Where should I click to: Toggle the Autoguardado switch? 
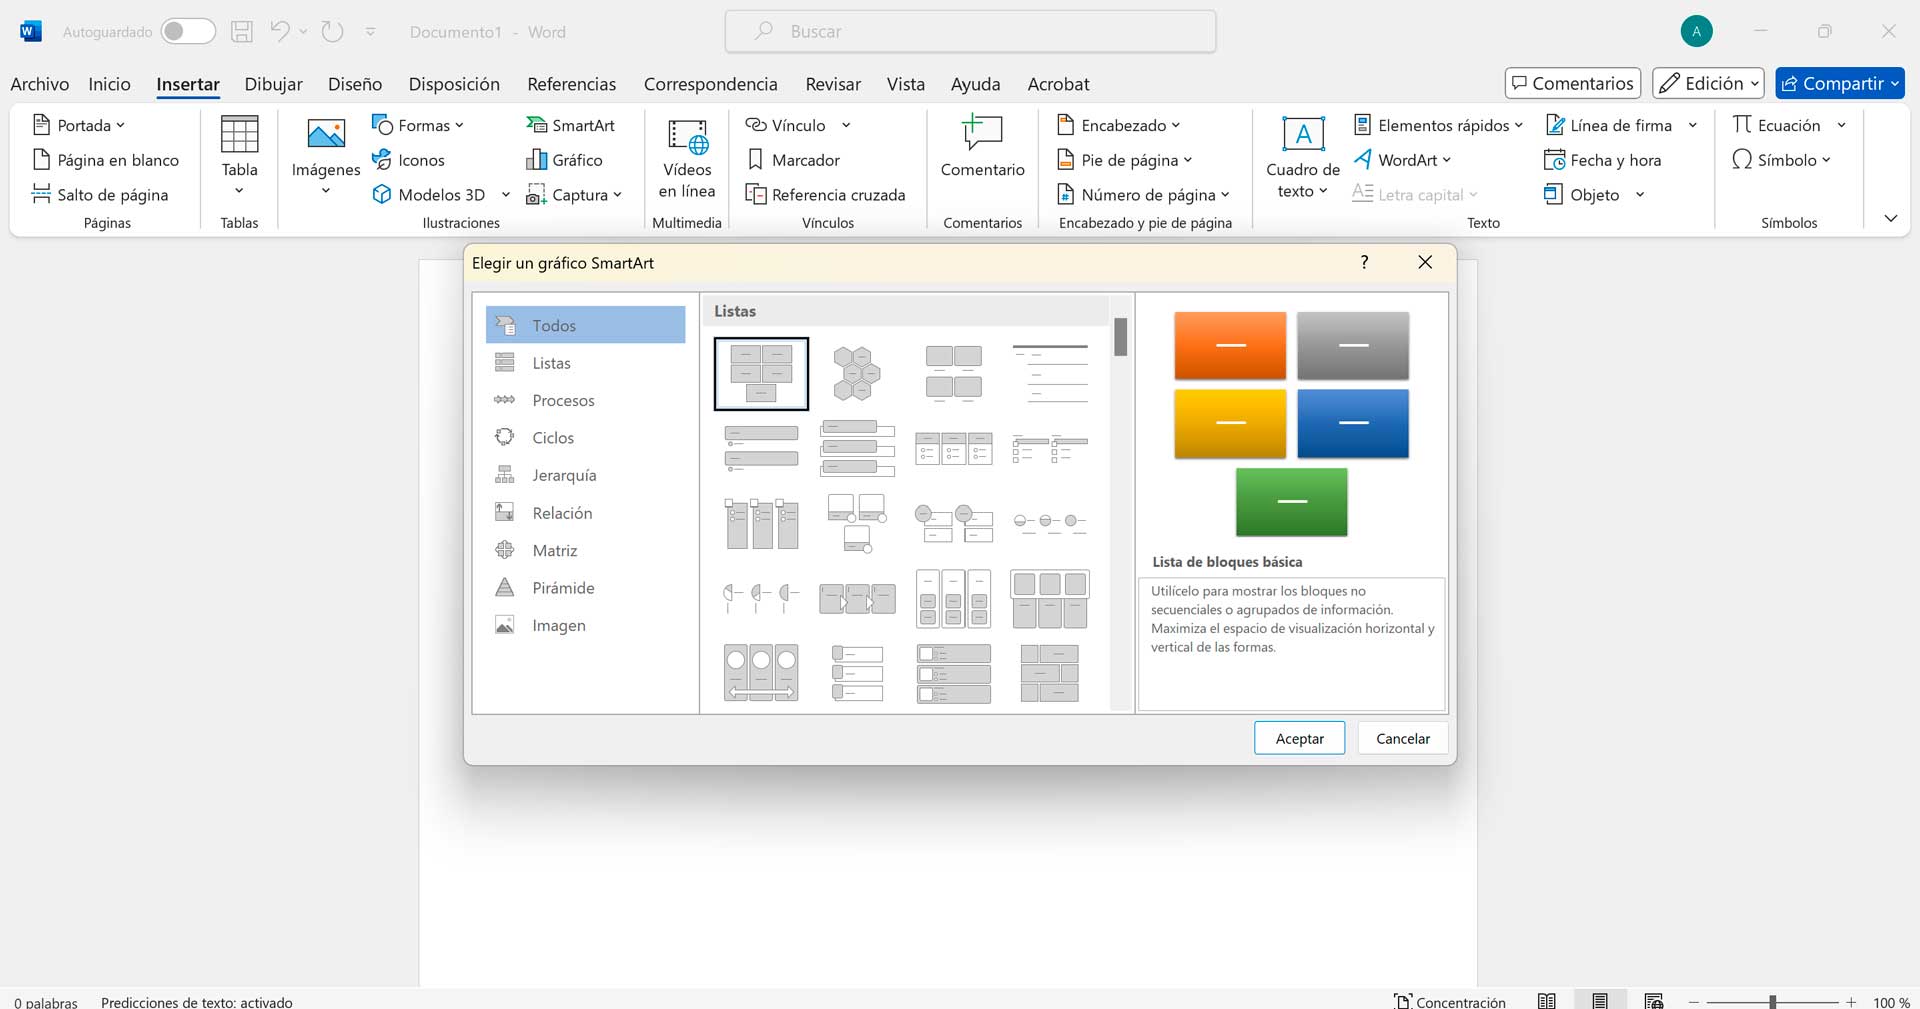(x=188, y=32)
